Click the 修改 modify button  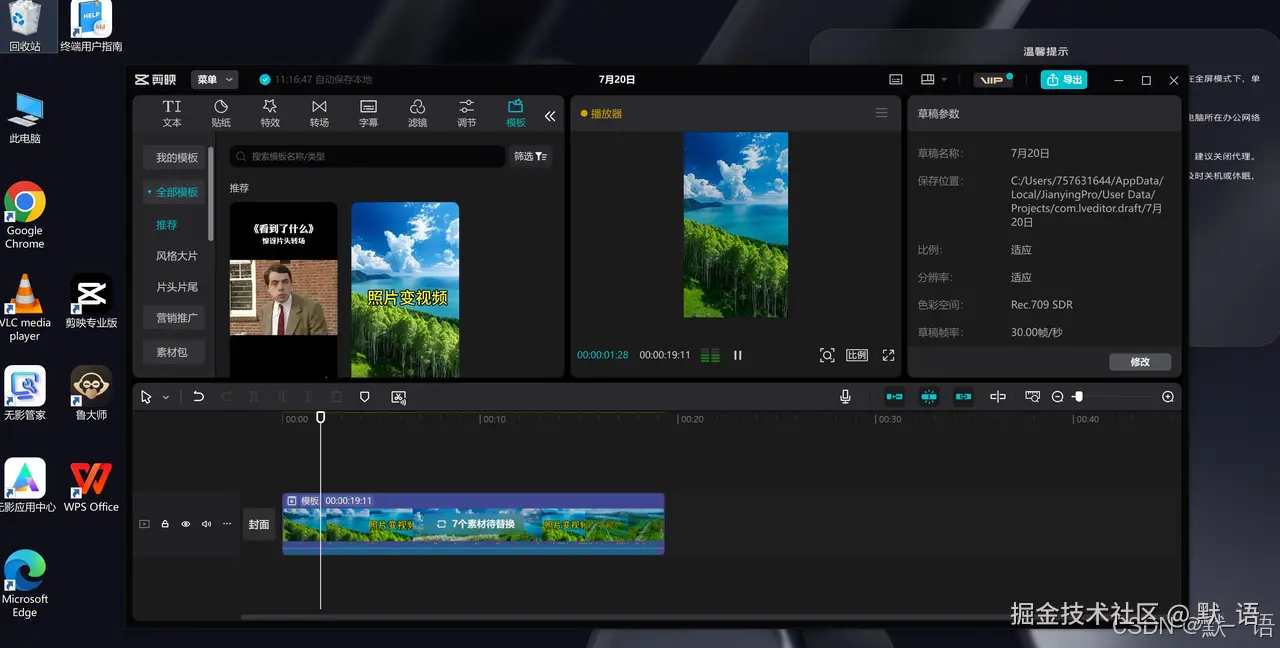point(1140,362)
